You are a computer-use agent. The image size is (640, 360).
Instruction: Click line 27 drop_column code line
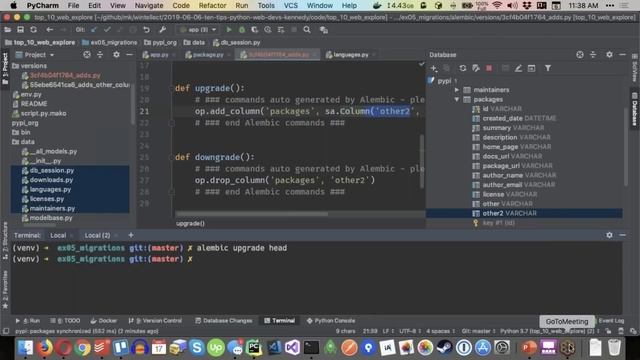point(284,180)
